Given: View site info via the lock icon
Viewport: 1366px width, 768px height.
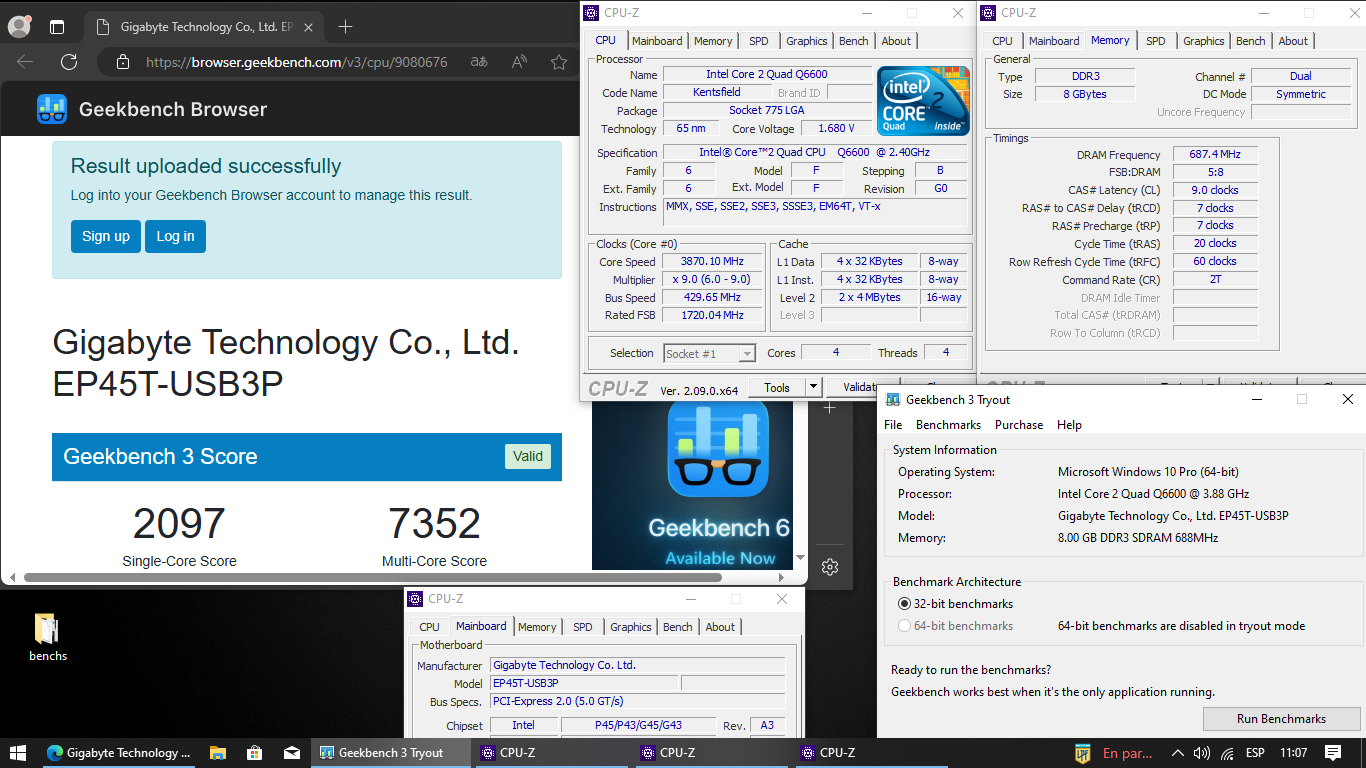Looking at the screenshot, I should 123,62.
